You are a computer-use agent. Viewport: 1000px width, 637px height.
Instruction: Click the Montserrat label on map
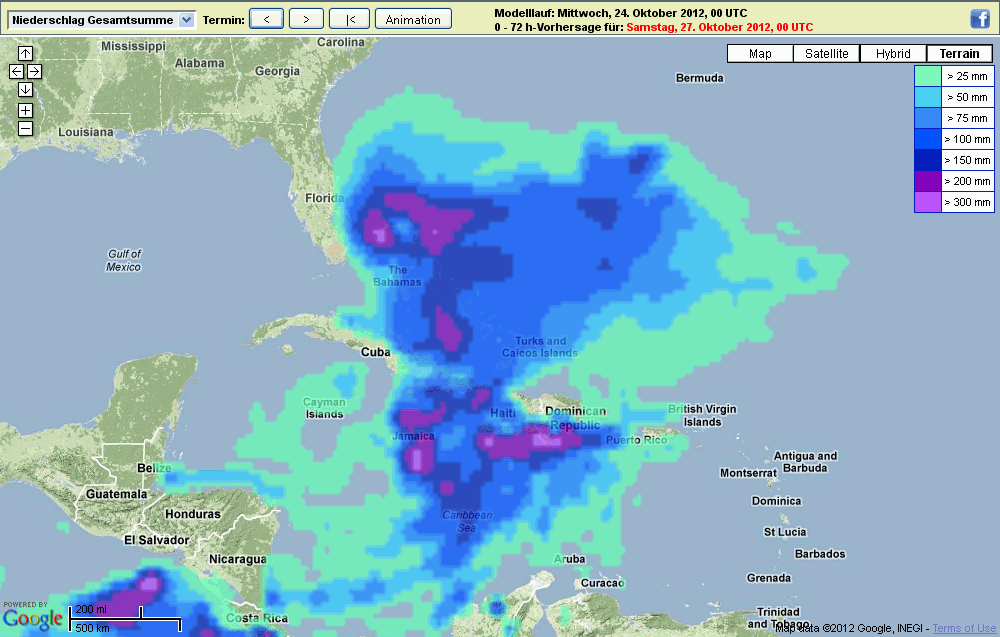[x=749, y=473]
